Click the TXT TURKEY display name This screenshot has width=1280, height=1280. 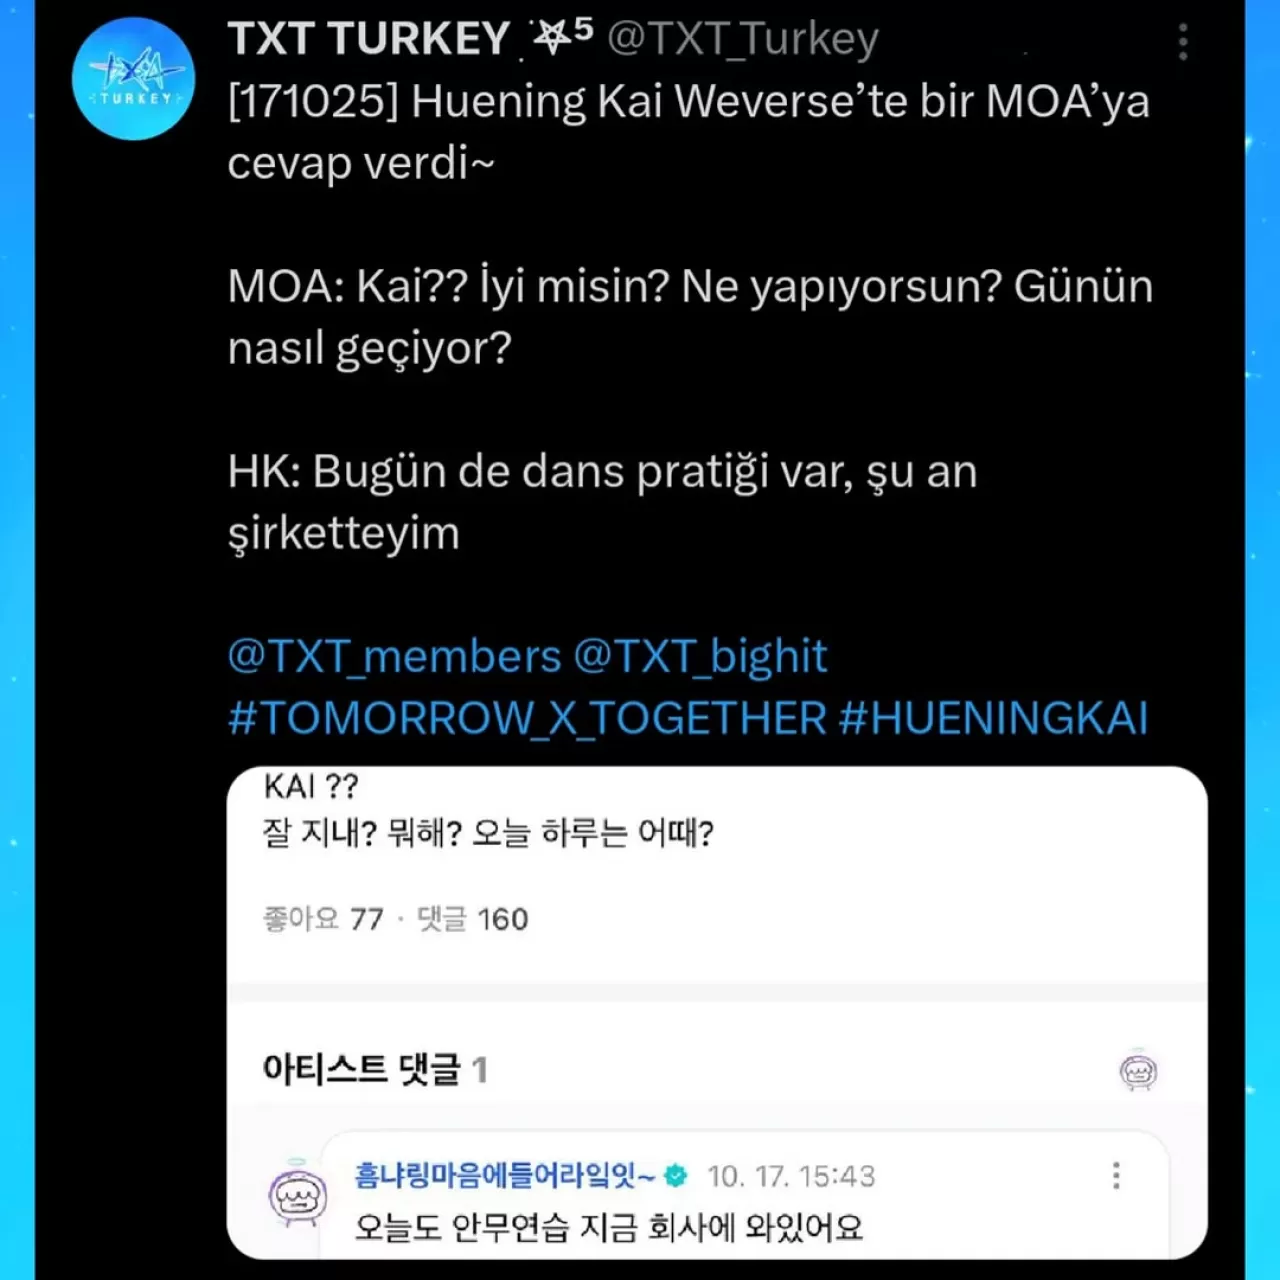369,39
